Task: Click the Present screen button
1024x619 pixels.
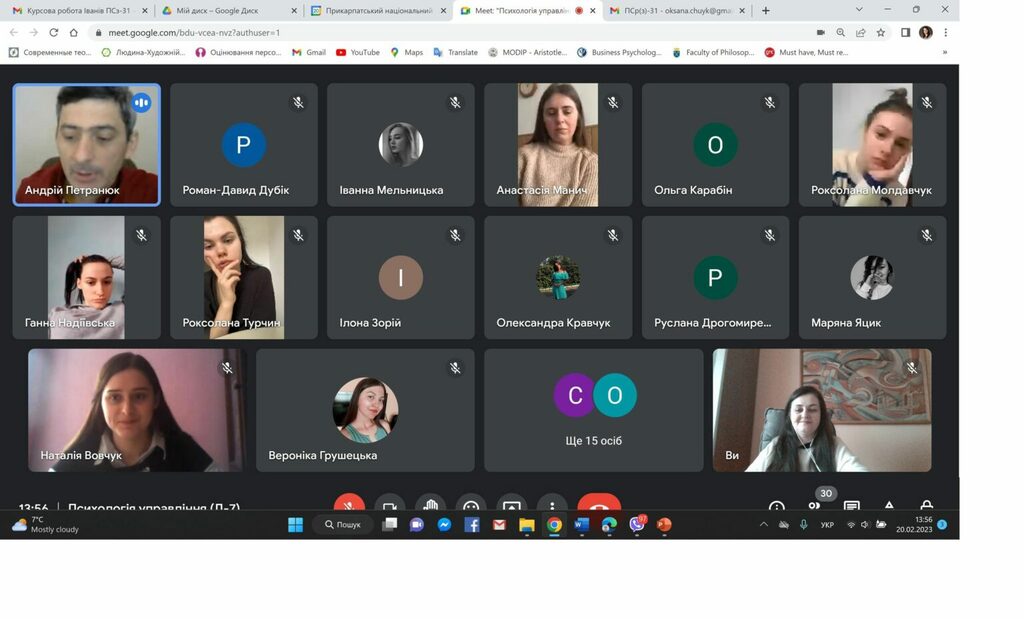Action: pyautogui.click(x=511, y=505)
